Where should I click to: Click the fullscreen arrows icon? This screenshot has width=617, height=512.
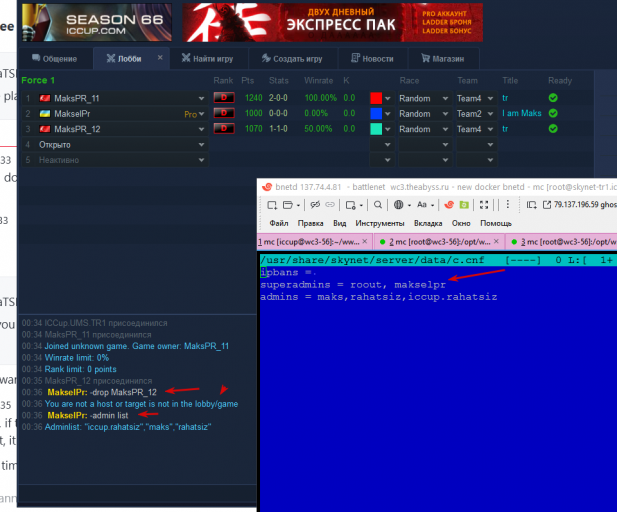pos(484,205)
